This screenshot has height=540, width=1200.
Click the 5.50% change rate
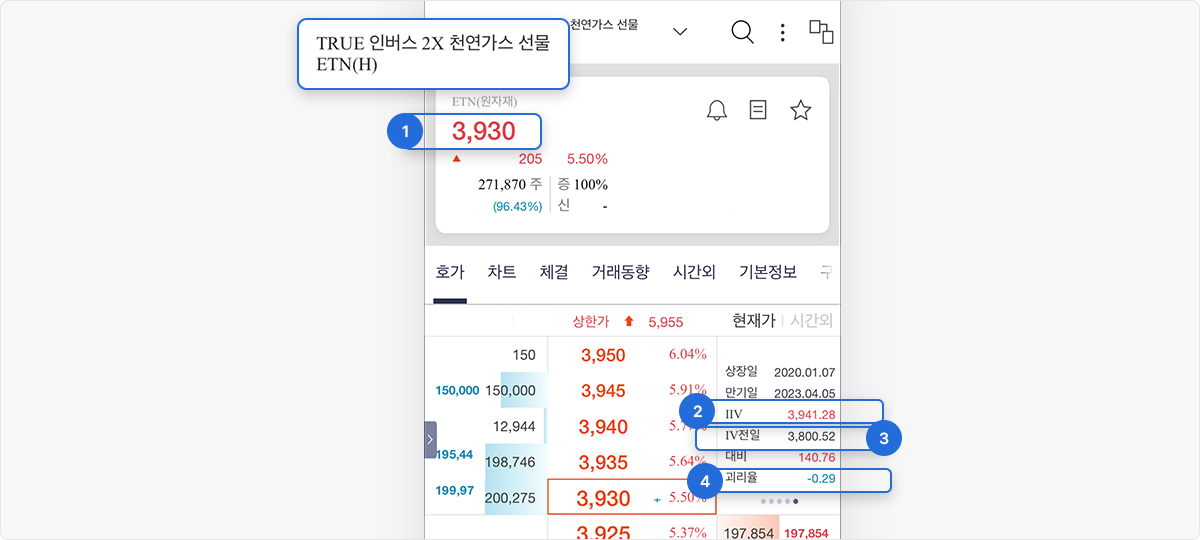pos(587,159)
